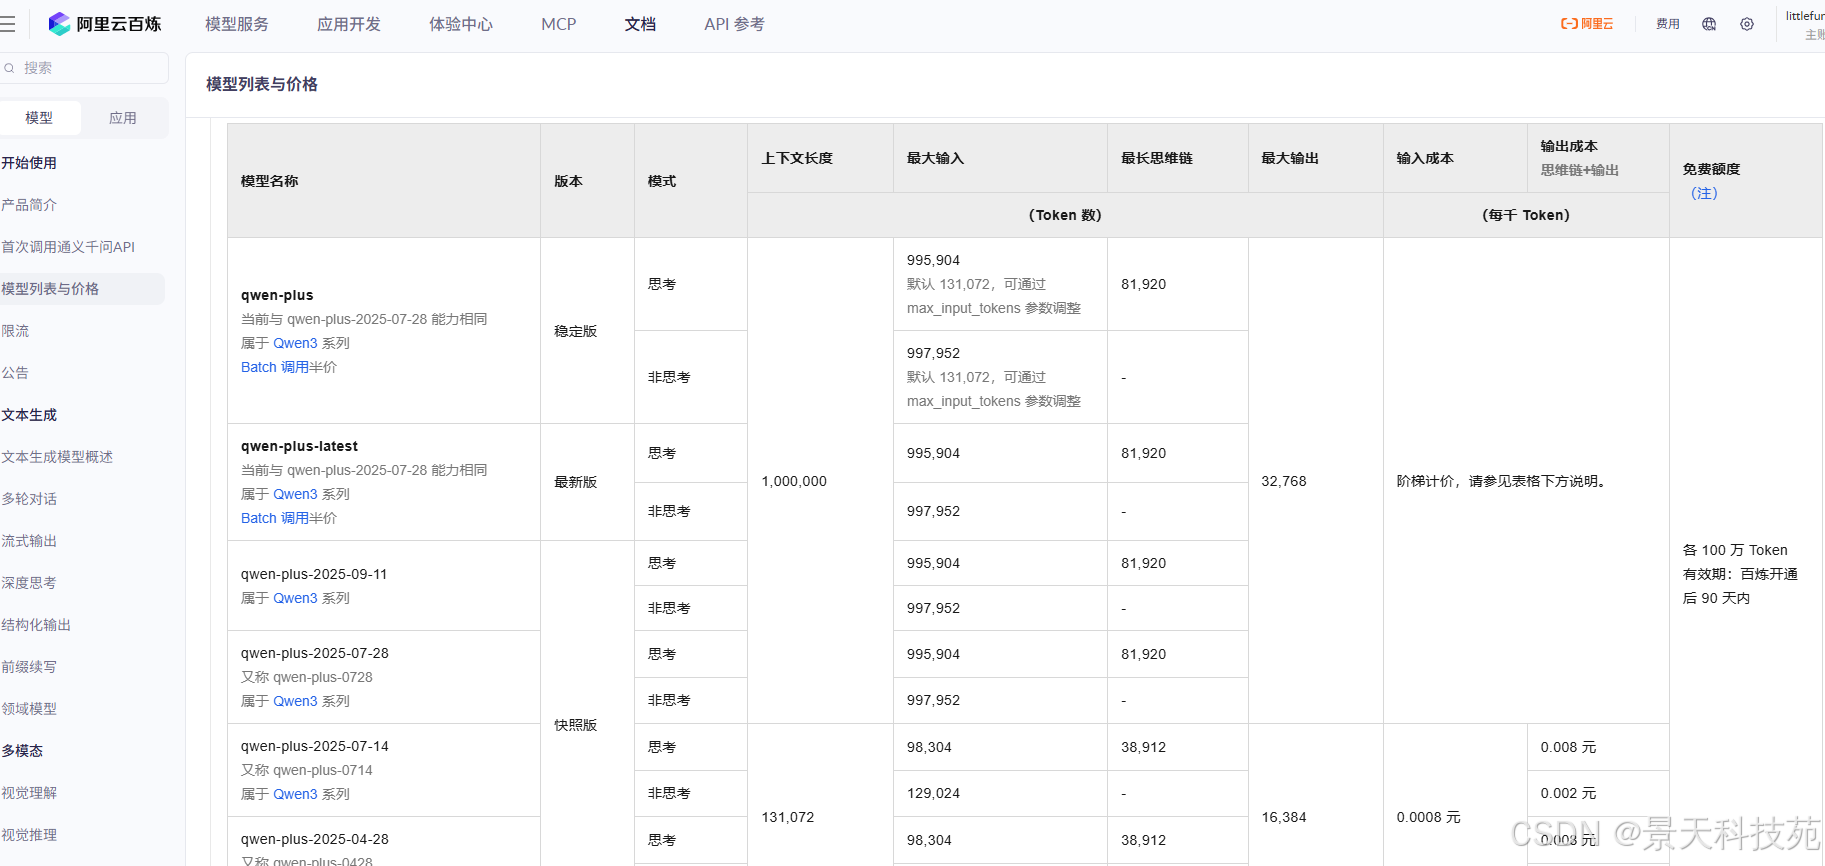Click the 文本生成 sidebar section heading
Viewport: 1825px width, 866px height.
pyautogui.click(x=29, y=415)
